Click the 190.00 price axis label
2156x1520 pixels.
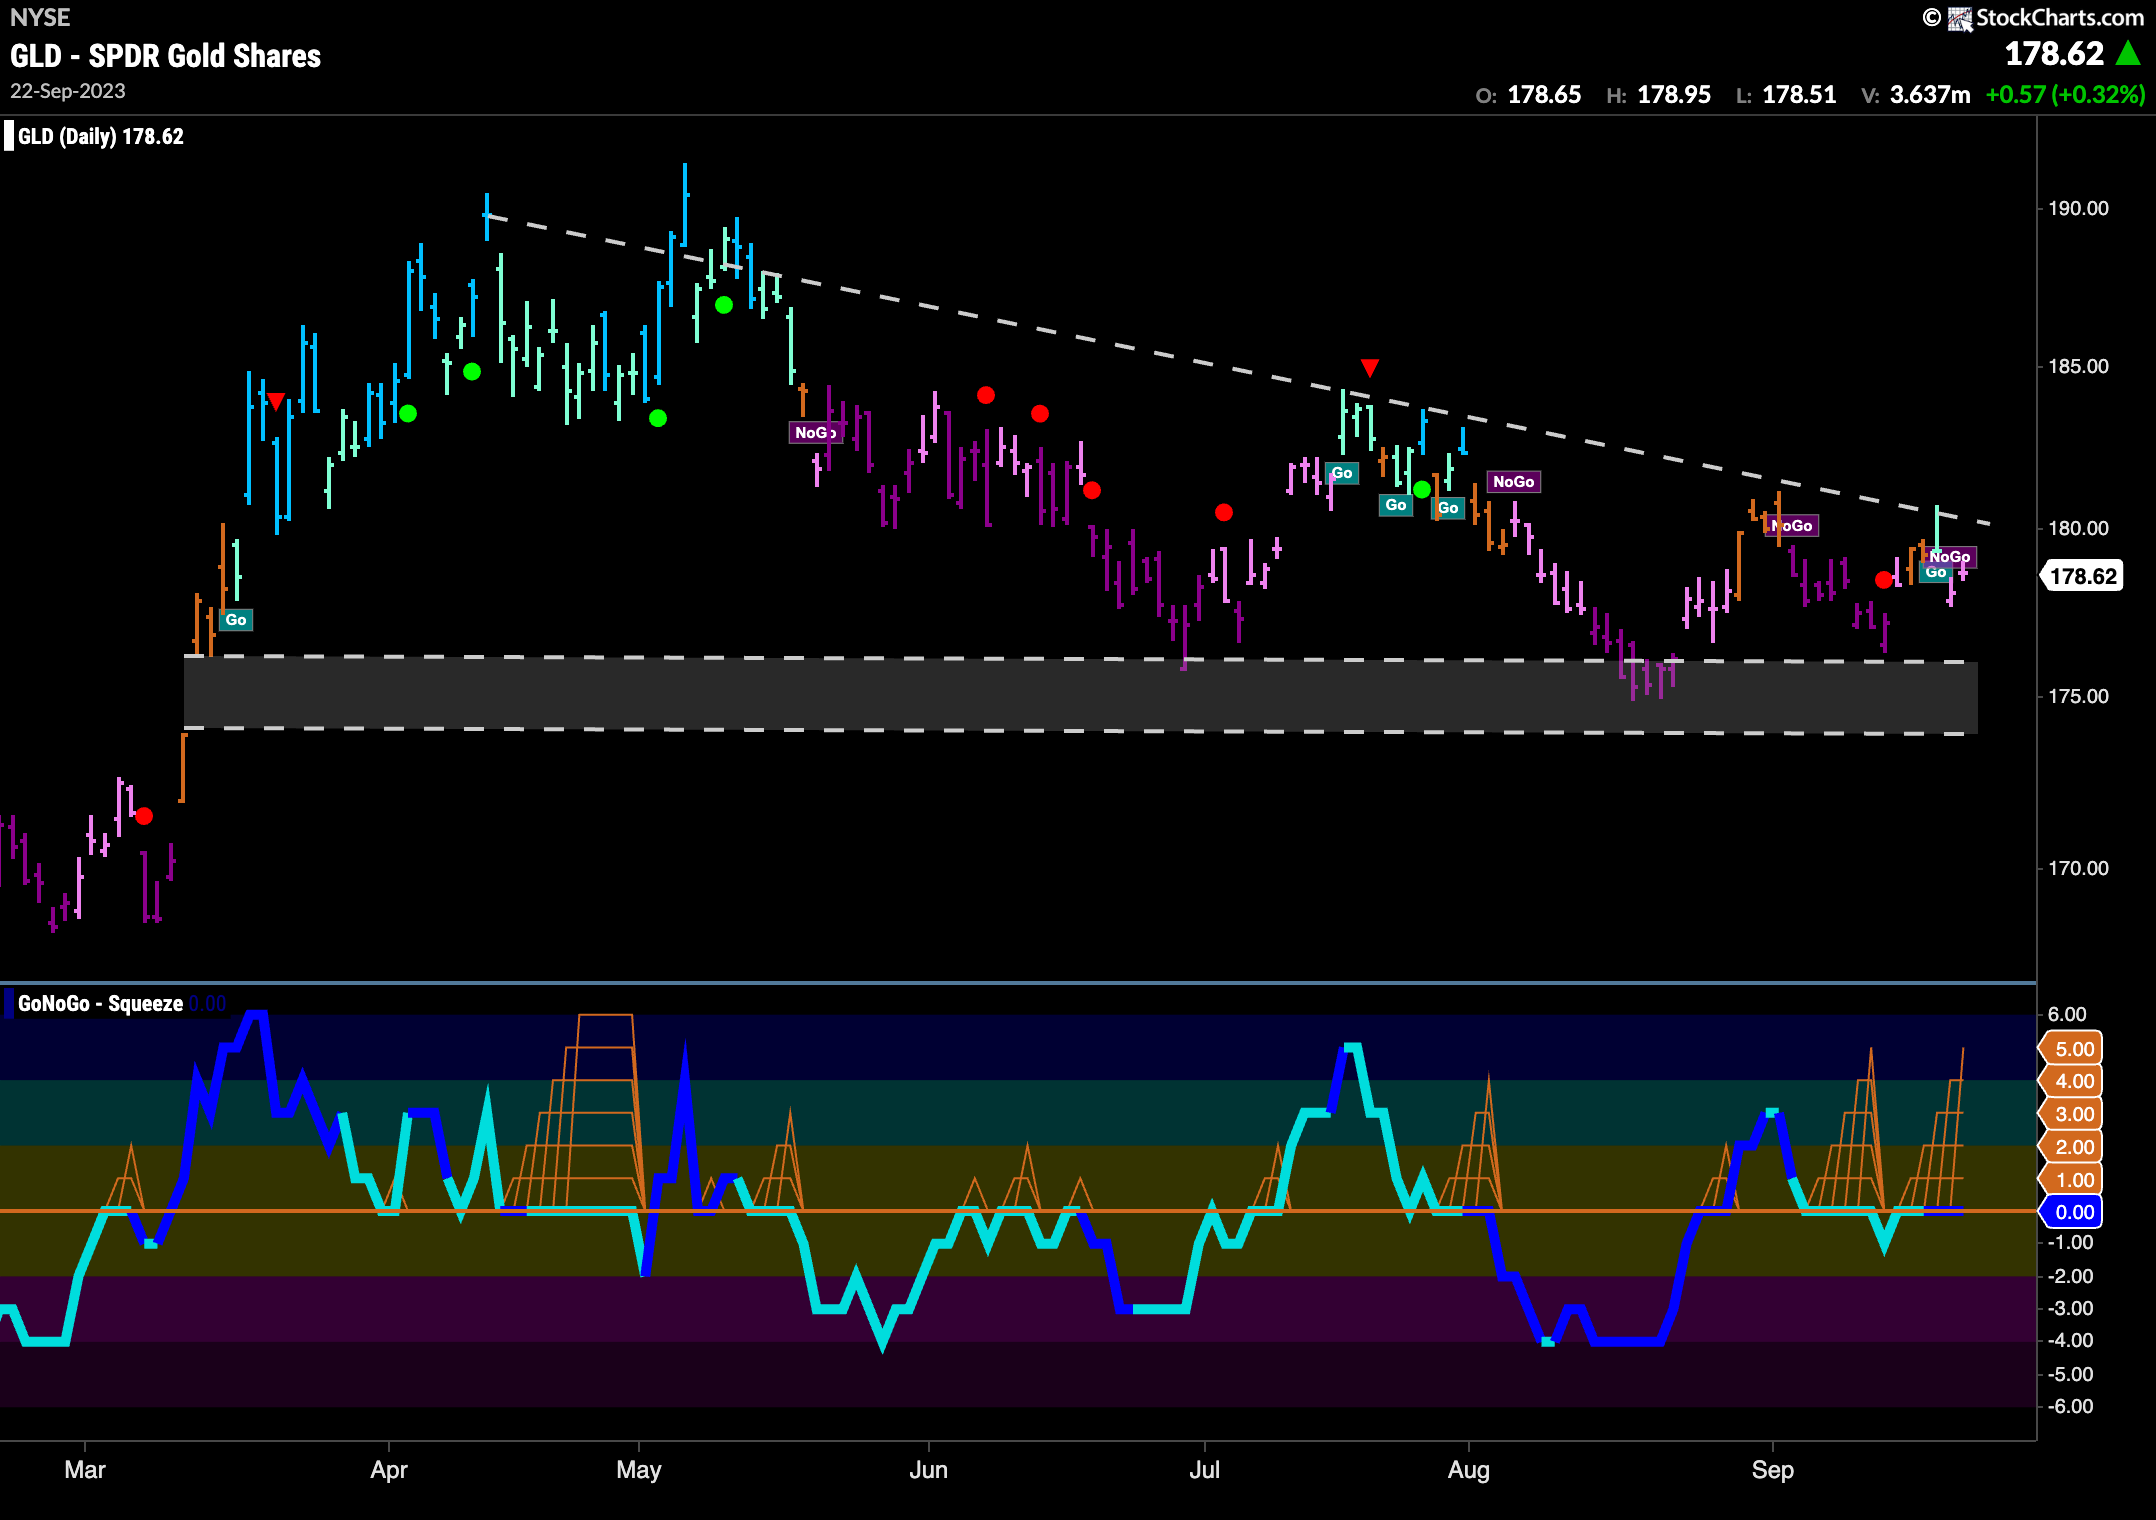tap(2078, 208)
